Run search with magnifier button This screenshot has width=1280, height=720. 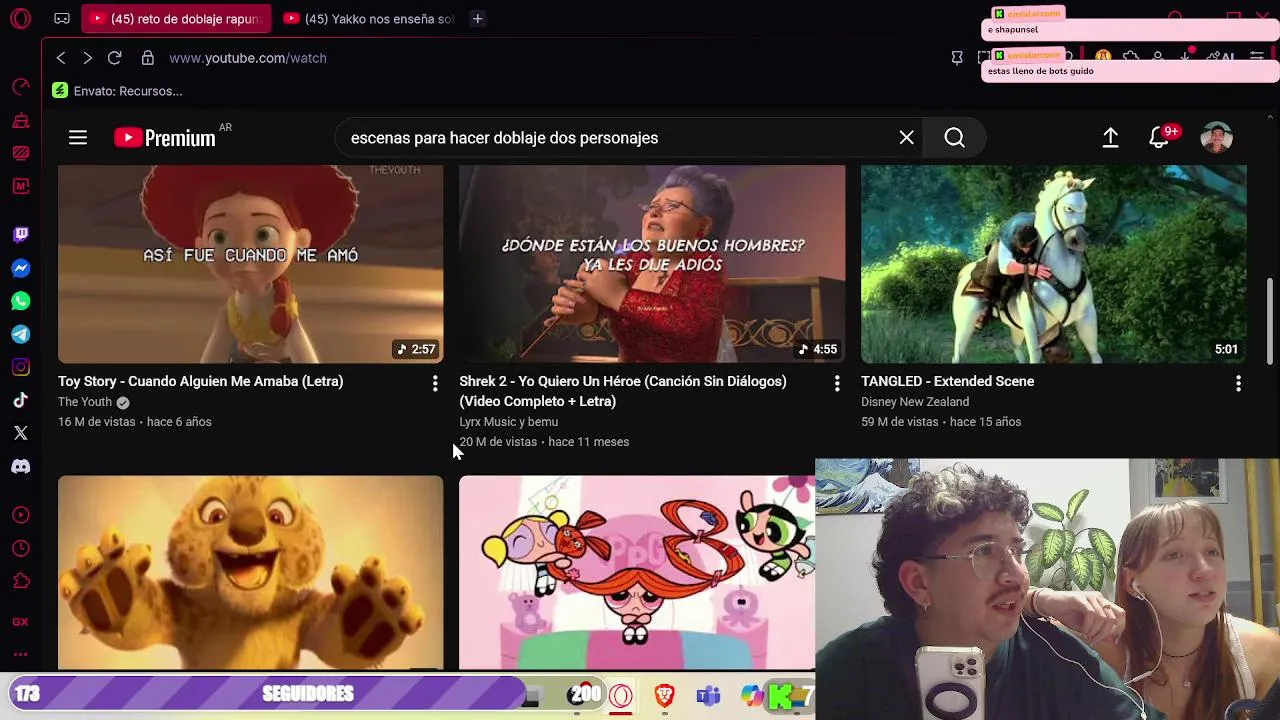955,138
